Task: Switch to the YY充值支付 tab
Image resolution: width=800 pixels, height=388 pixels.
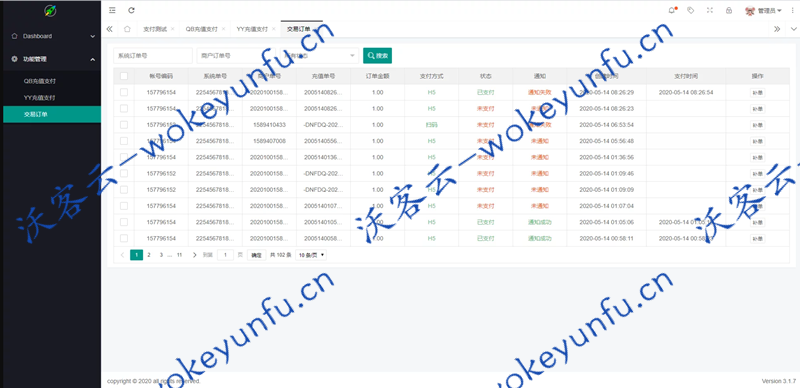Action: click(x=252, y=29)
